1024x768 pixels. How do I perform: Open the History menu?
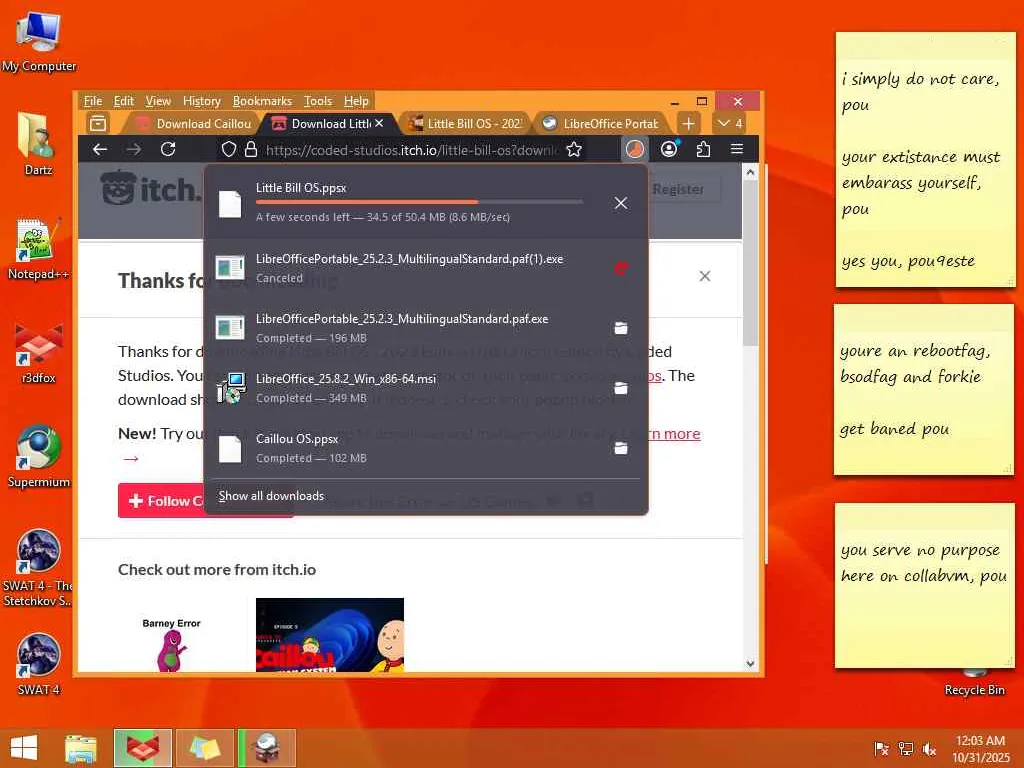click(x=202, y=101)
